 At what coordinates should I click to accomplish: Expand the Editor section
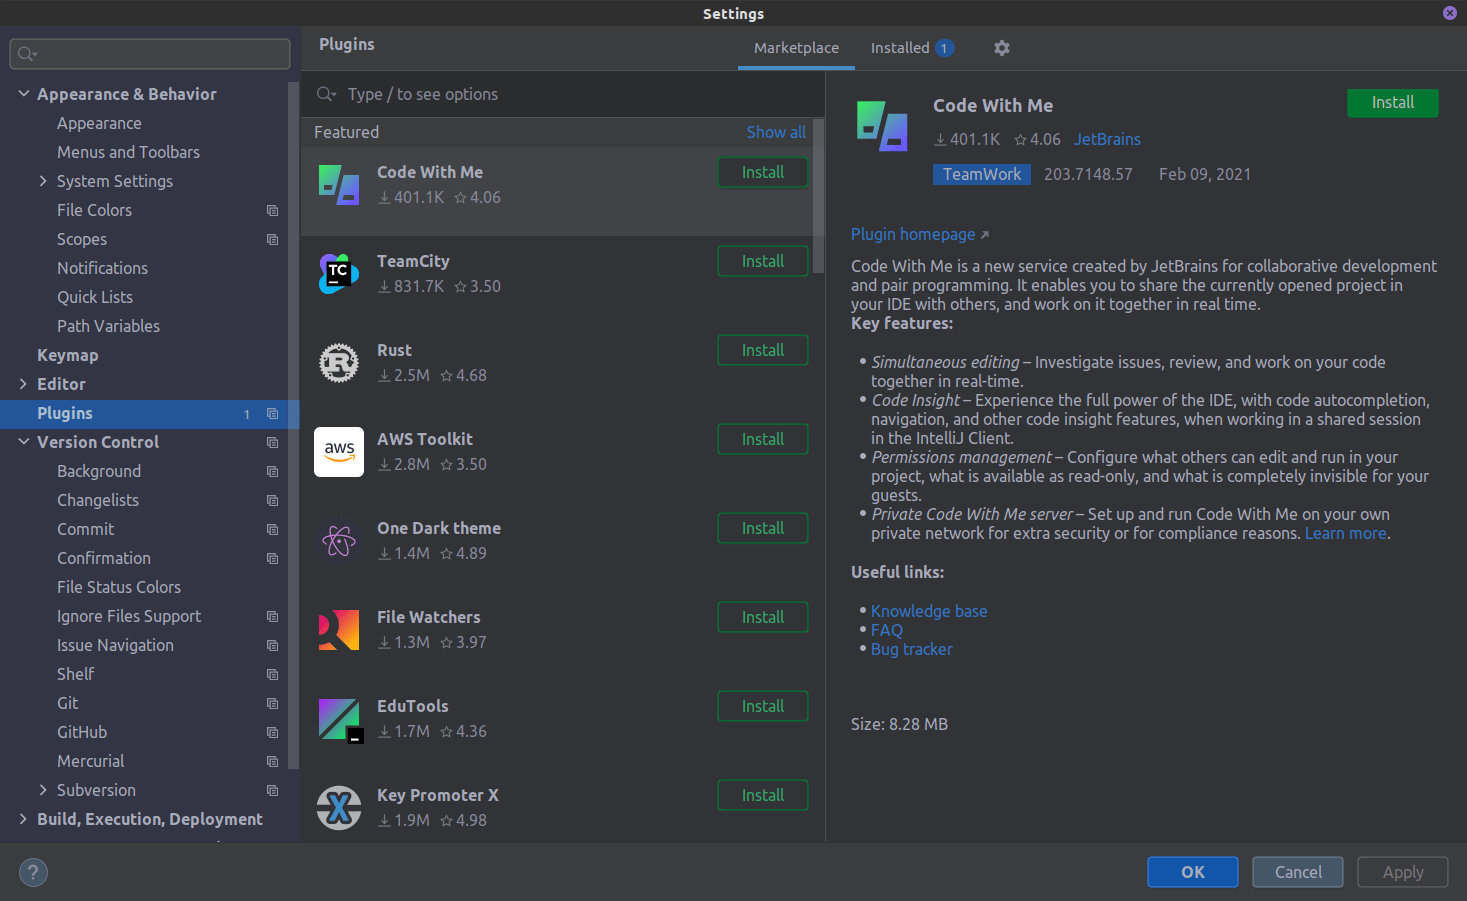tap(24, 384)
